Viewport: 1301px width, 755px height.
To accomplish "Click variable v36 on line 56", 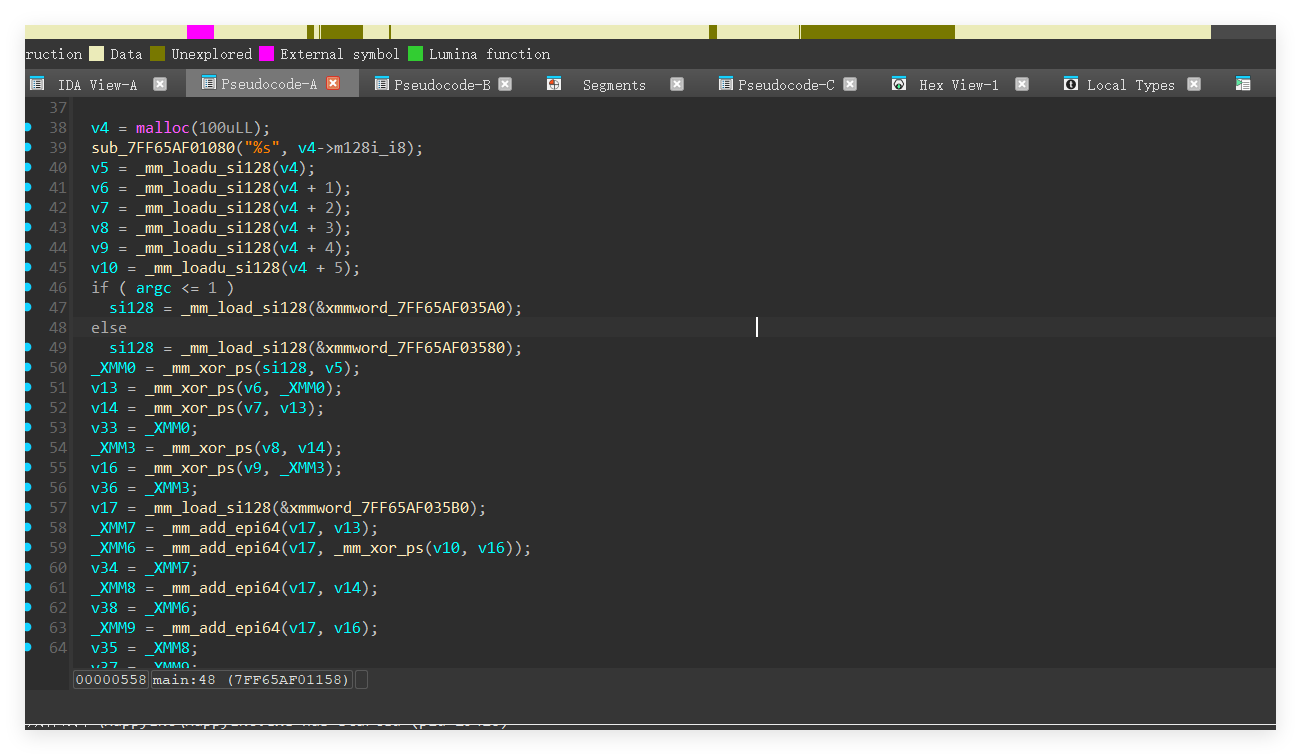I will coord(104,488).
